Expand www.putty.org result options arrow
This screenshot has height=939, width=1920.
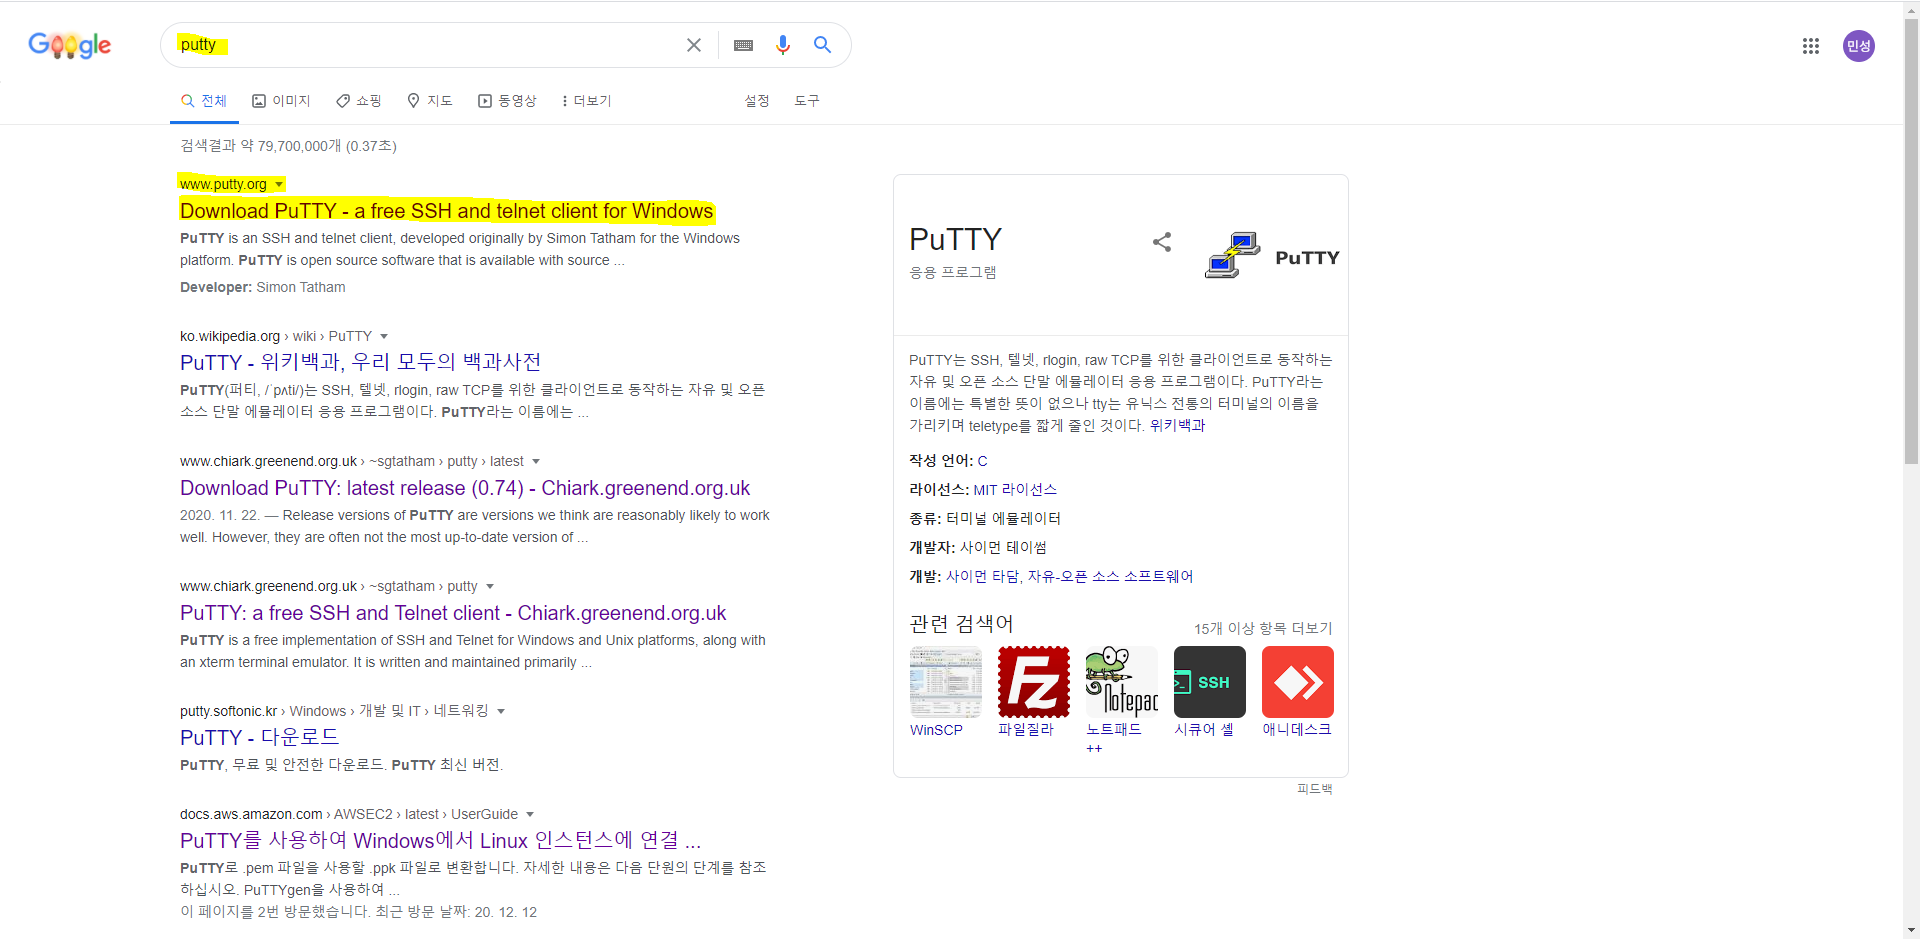(279, 184)
